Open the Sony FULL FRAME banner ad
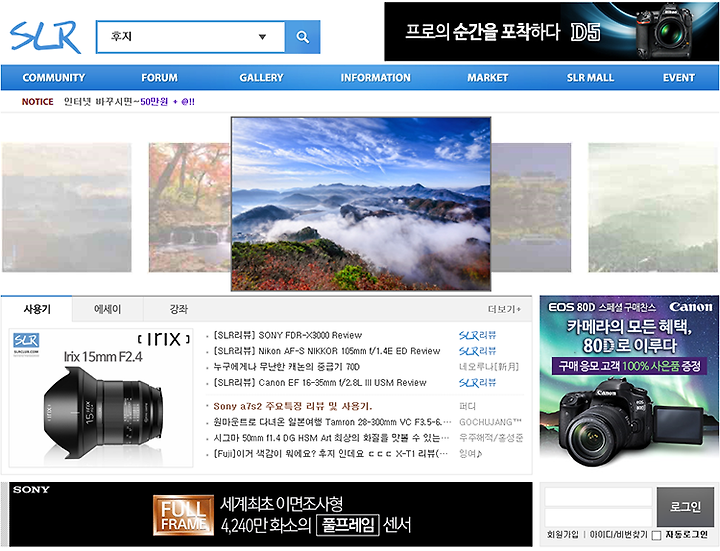Viewport: 720px width, 551px height. pyautogui.click(x=271, y=514)
